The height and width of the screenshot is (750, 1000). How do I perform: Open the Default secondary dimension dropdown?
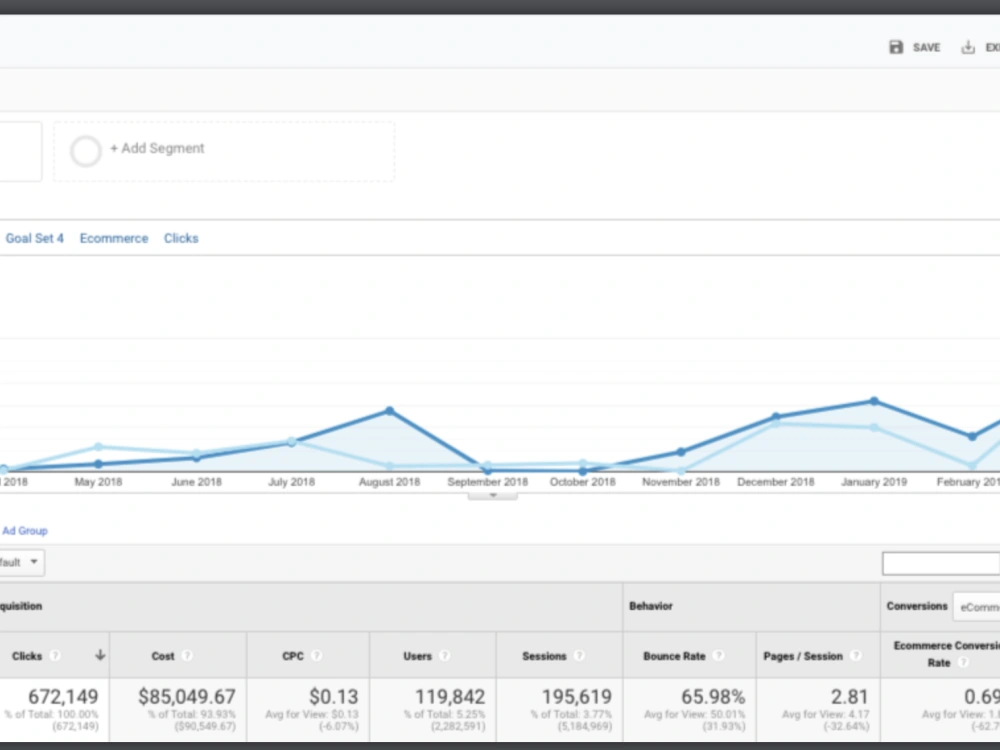coord(22,562)
